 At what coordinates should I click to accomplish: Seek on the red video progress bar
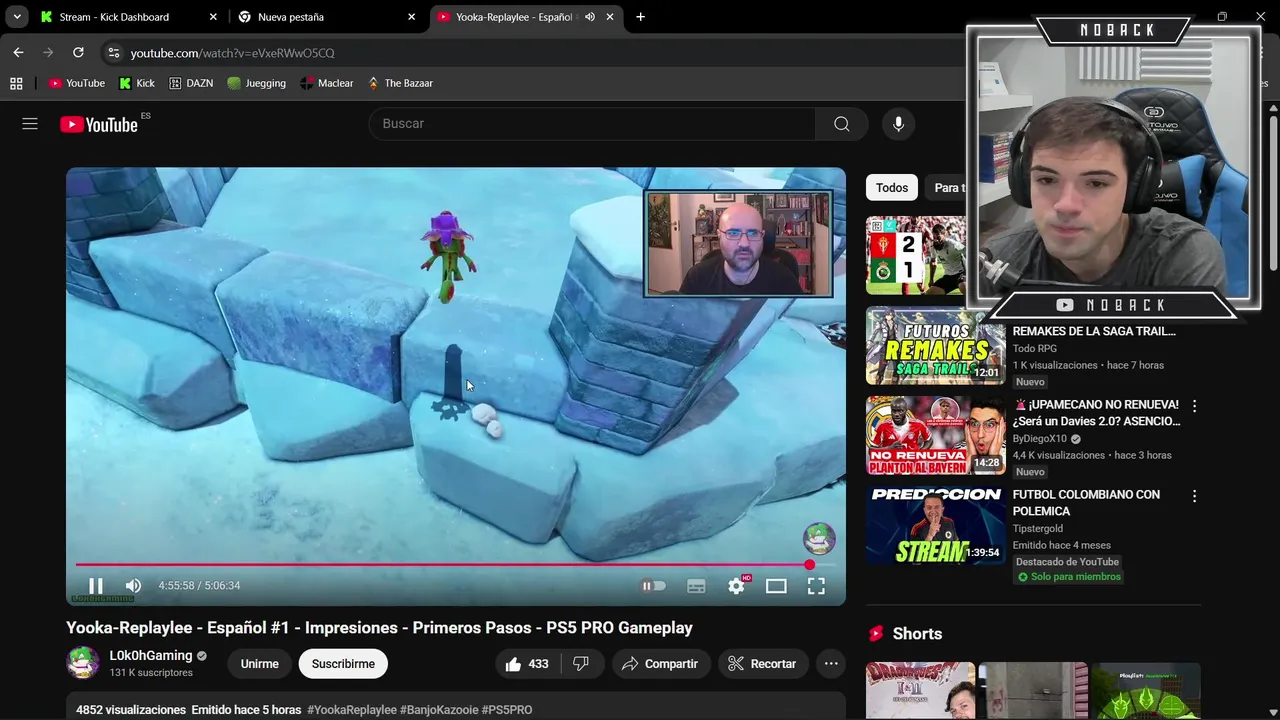(x=455, y=565)
